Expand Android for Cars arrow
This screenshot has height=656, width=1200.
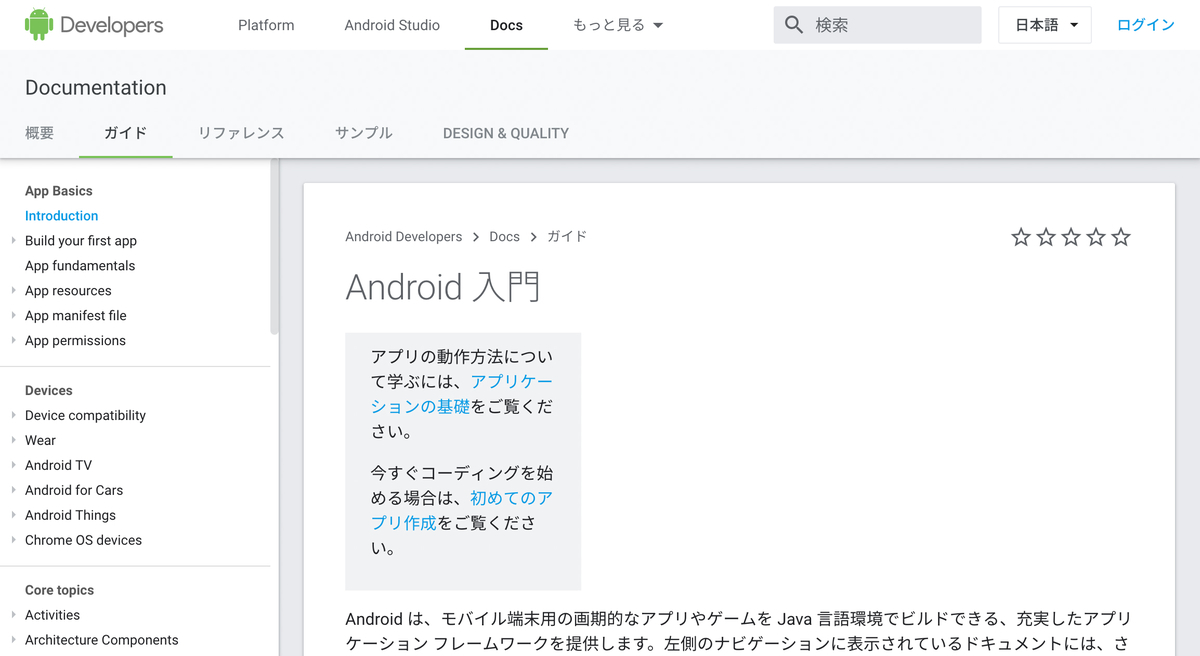[x=13, y=490]
